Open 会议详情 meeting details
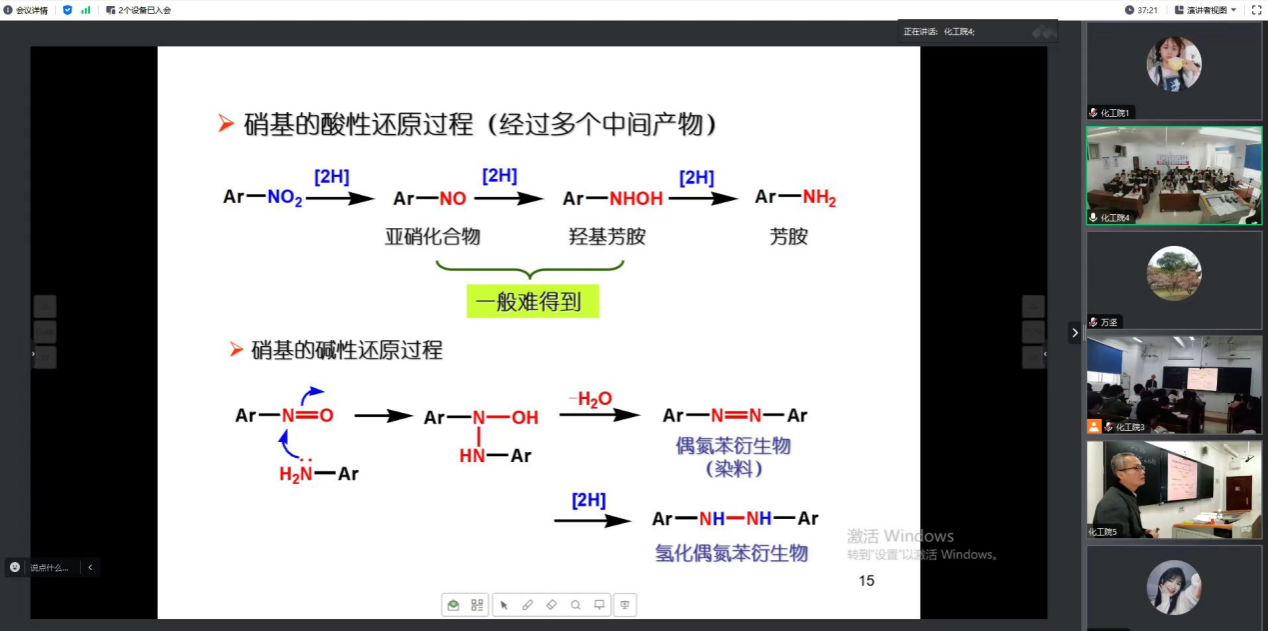This screenshot has width=1268, height=631. [x=26, y=10]
